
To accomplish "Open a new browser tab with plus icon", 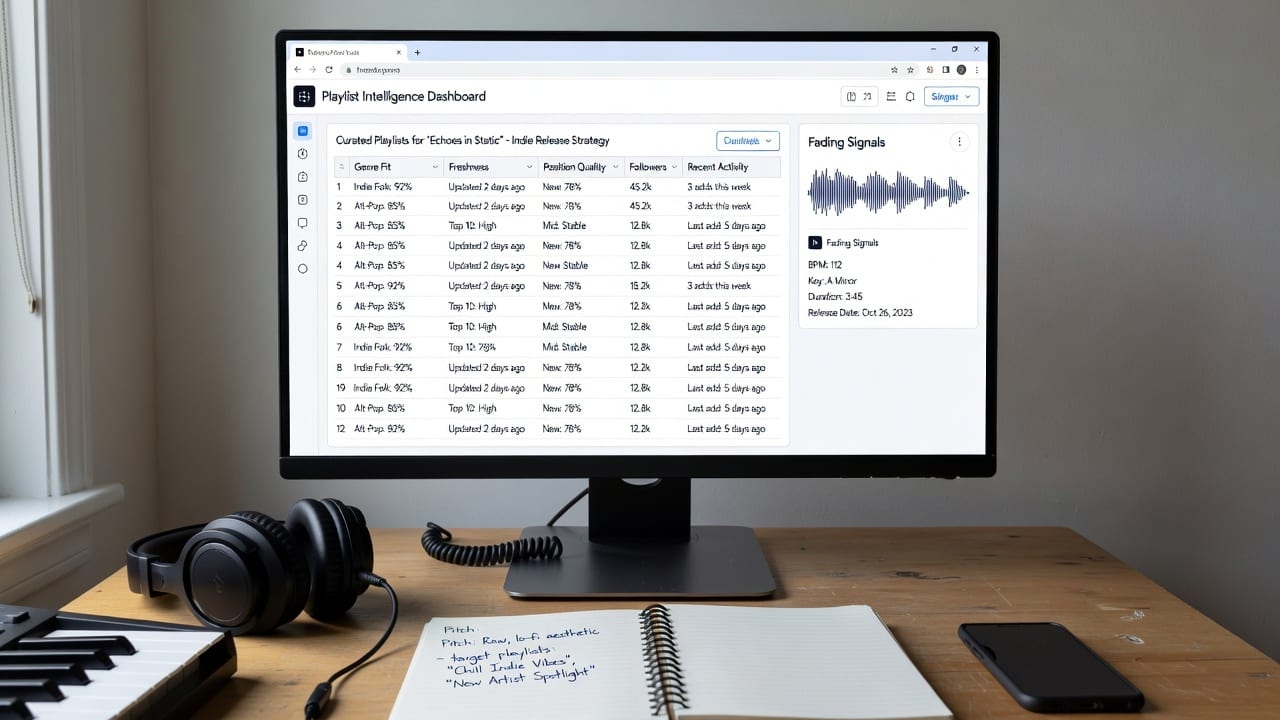I will (417, 52).
